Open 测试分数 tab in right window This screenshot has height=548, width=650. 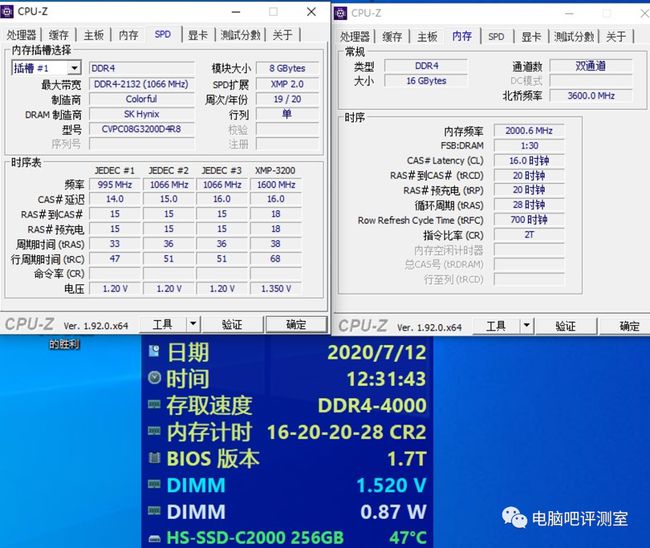(x=574, y=37)
